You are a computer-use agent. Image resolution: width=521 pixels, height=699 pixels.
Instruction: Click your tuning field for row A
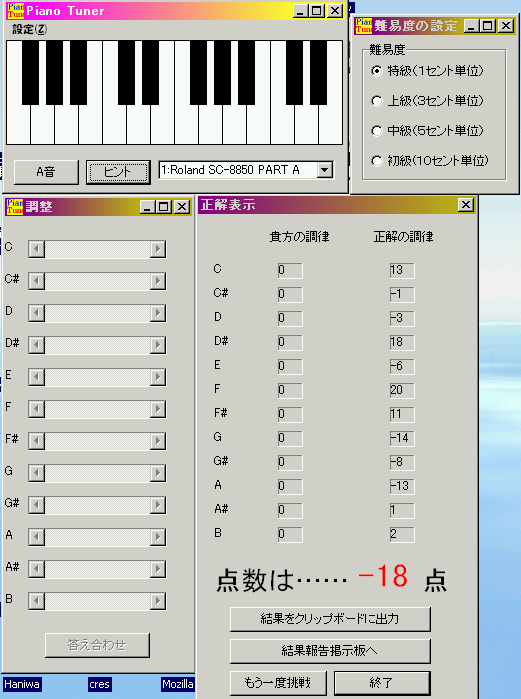[290, 486]
